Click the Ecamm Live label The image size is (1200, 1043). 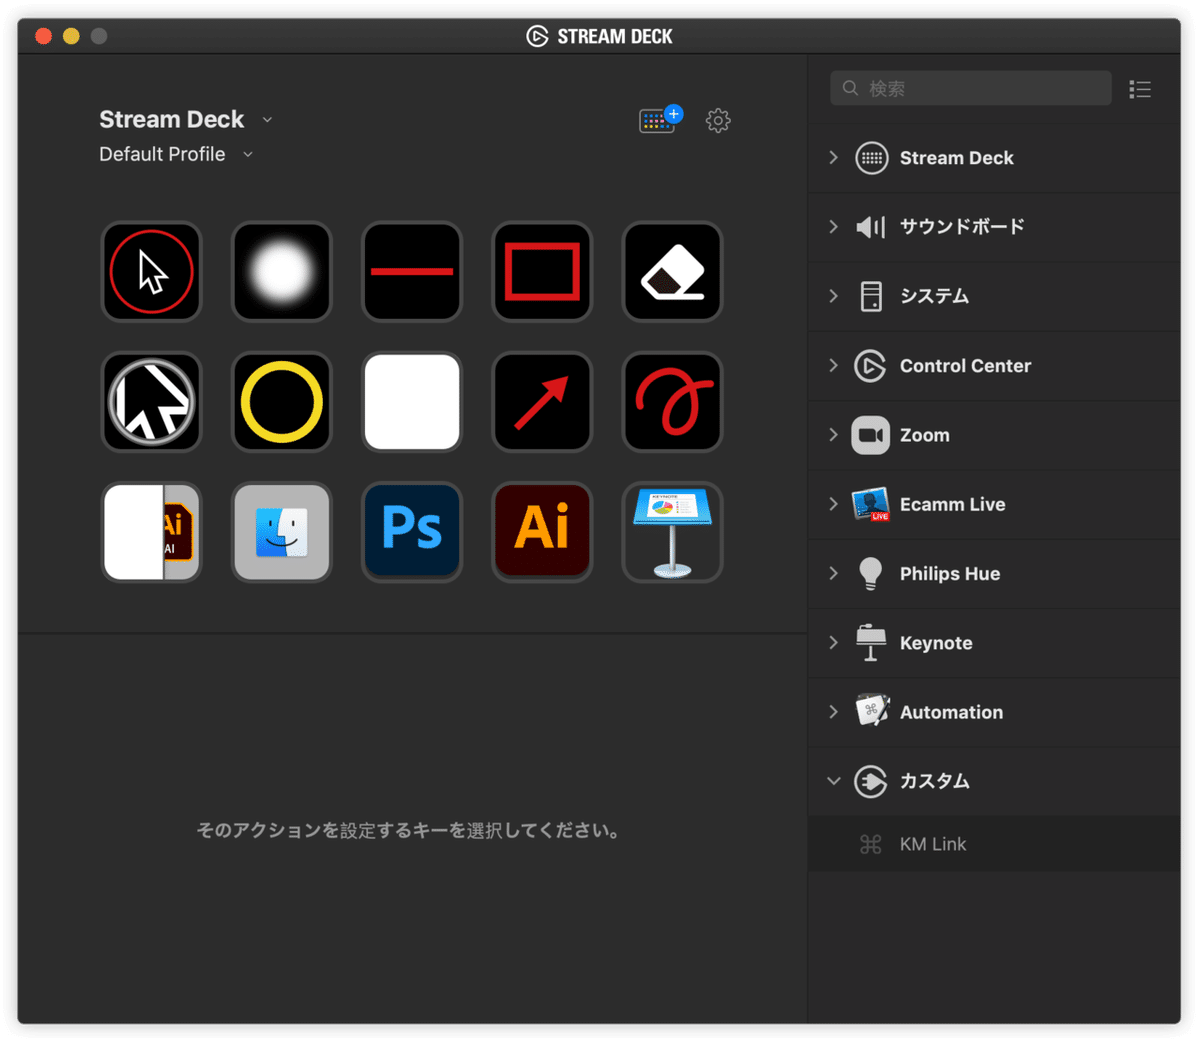952,504
